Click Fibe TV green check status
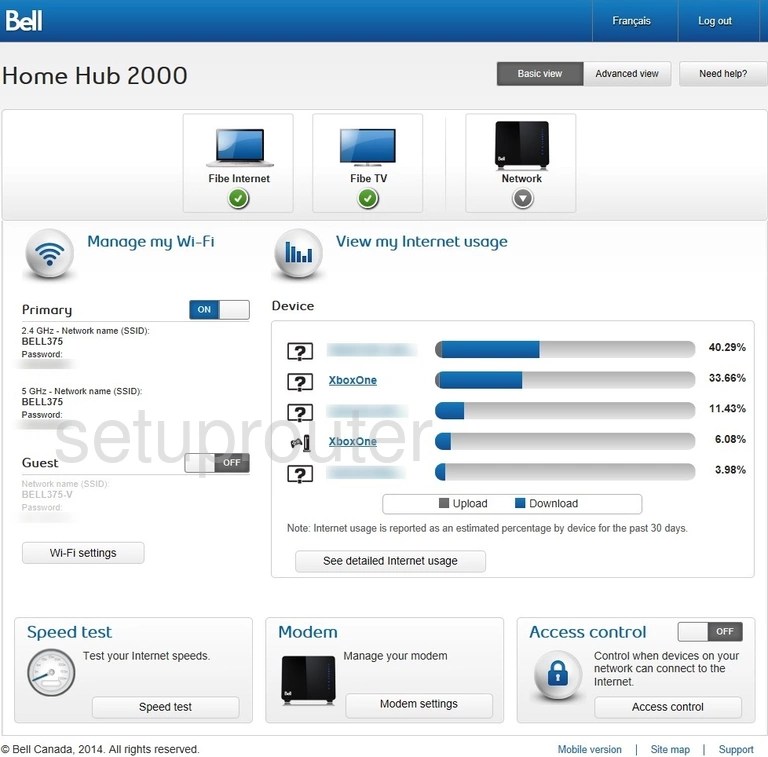The height and width of the screenshot is (757, 768). [368, 199]
